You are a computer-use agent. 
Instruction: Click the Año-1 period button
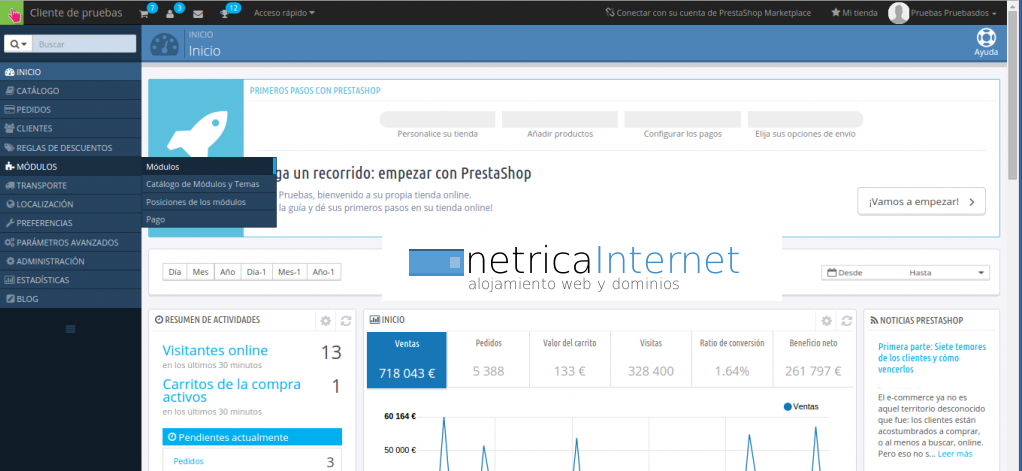coord(323,272)
